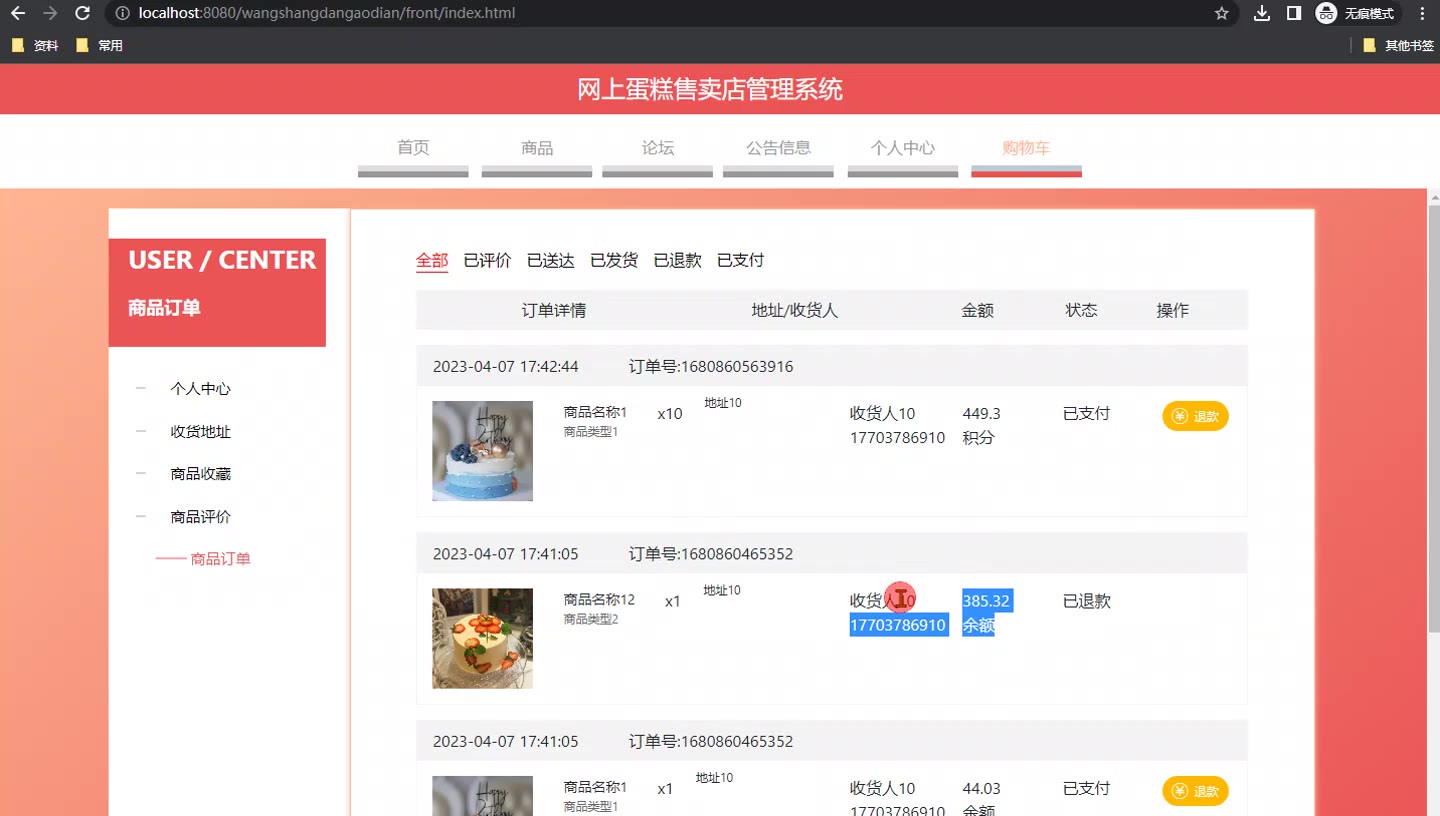This screenshot has height=816, width=1440.
Task: Open the blue cake thumbnail of 商品名称1 x10
Action: click(482, 451)
